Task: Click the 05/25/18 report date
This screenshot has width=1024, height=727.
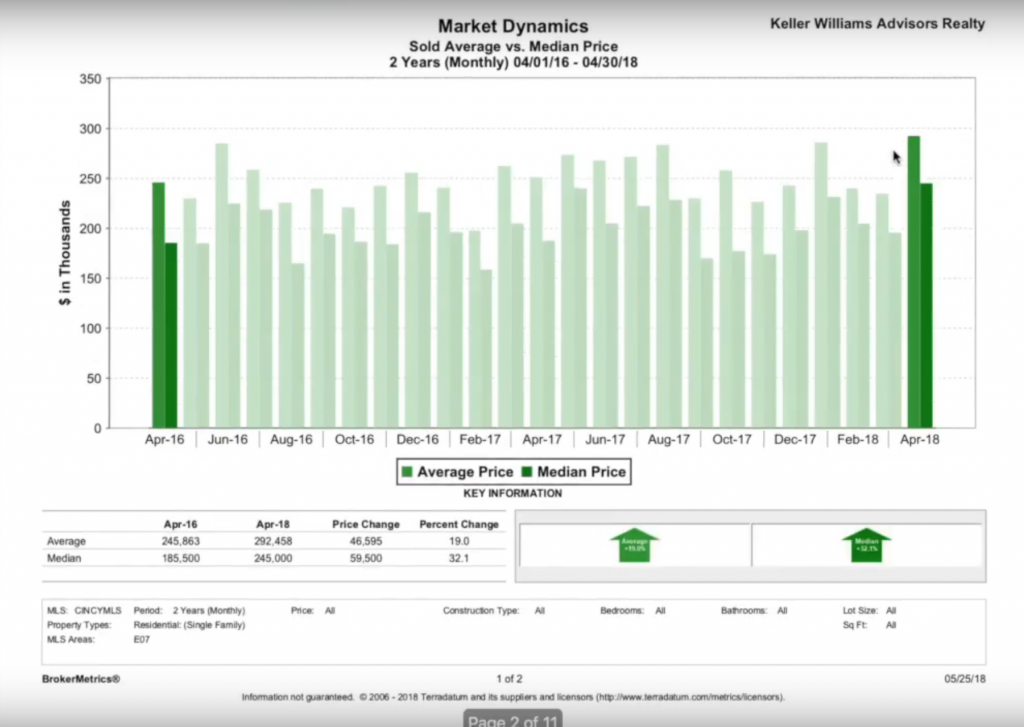Action: pos(965,679)
